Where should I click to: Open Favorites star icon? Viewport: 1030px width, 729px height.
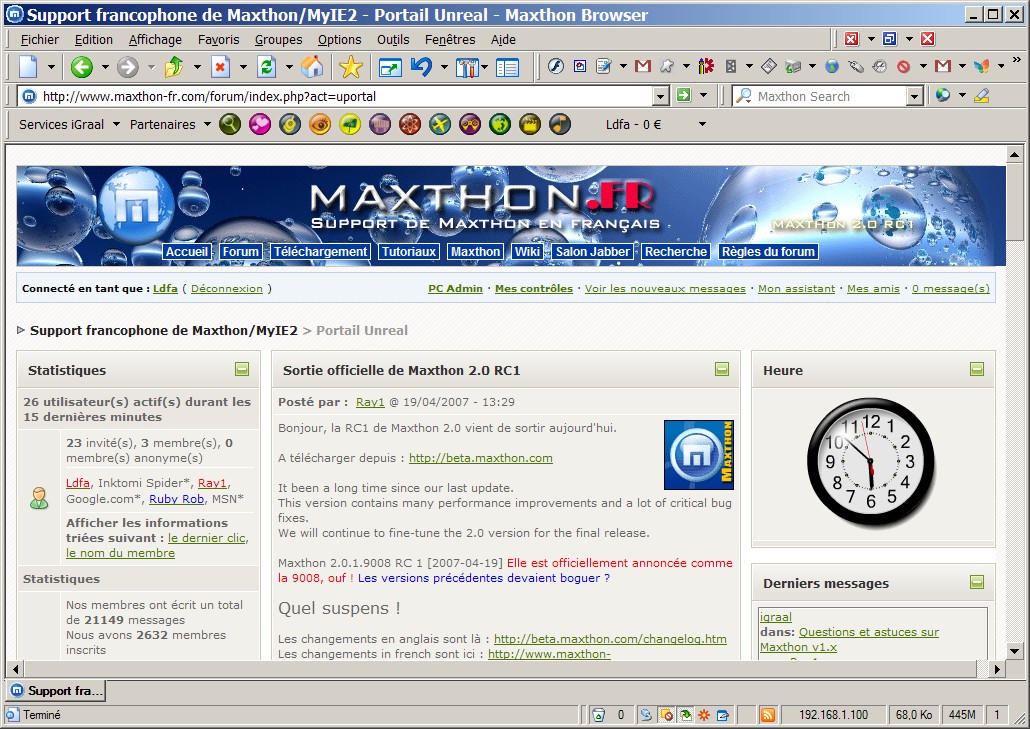(x=351, y=66)
